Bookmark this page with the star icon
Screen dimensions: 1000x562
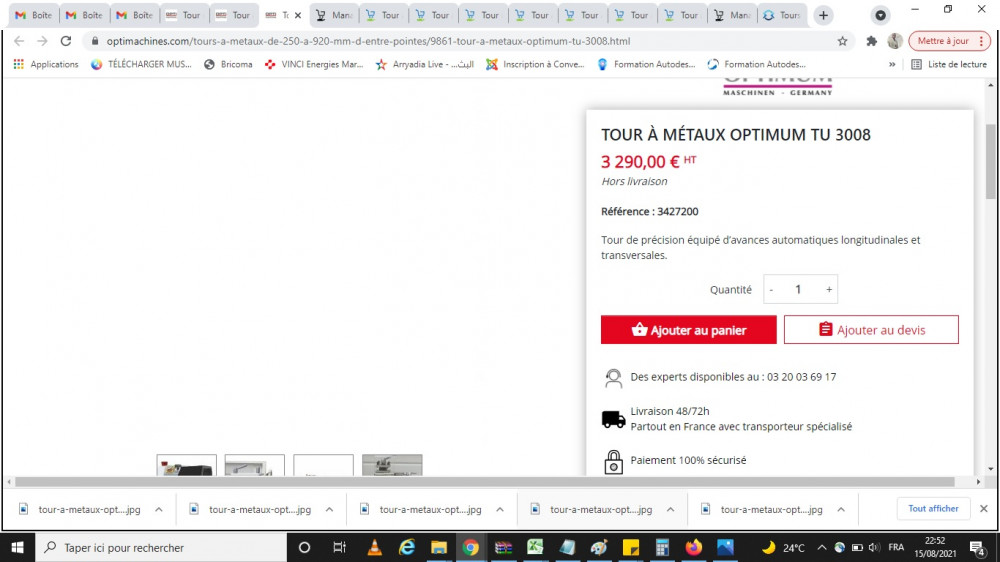click(x=842, y=41)
